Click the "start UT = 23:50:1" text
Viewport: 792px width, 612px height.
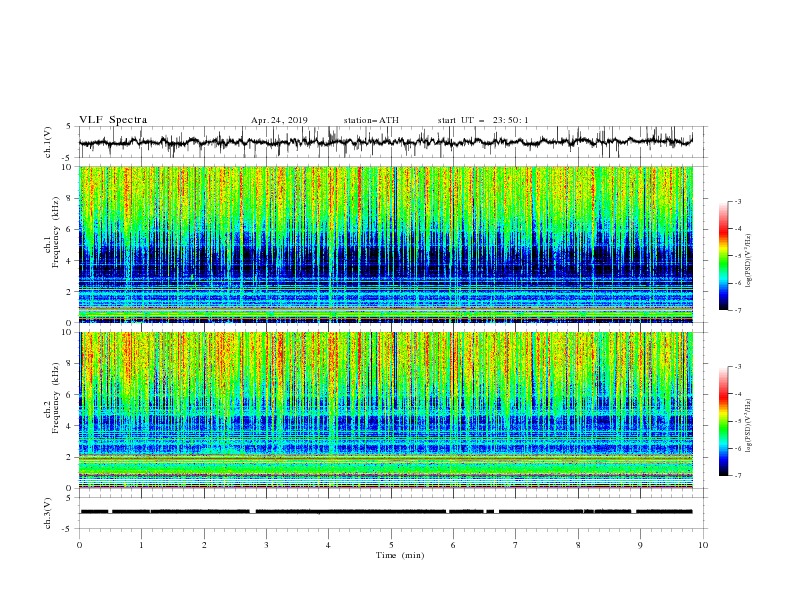483,120
